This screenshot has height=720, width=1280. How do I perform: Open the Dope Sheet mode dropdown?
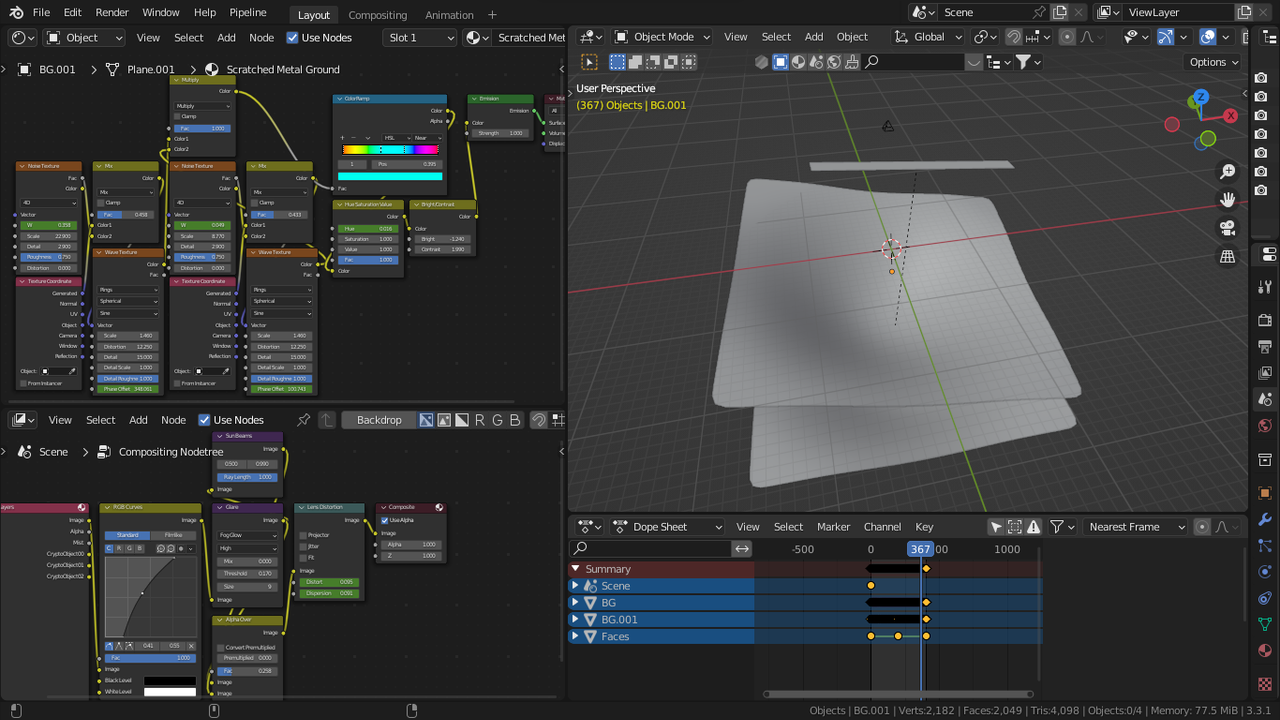coord(667,527)
